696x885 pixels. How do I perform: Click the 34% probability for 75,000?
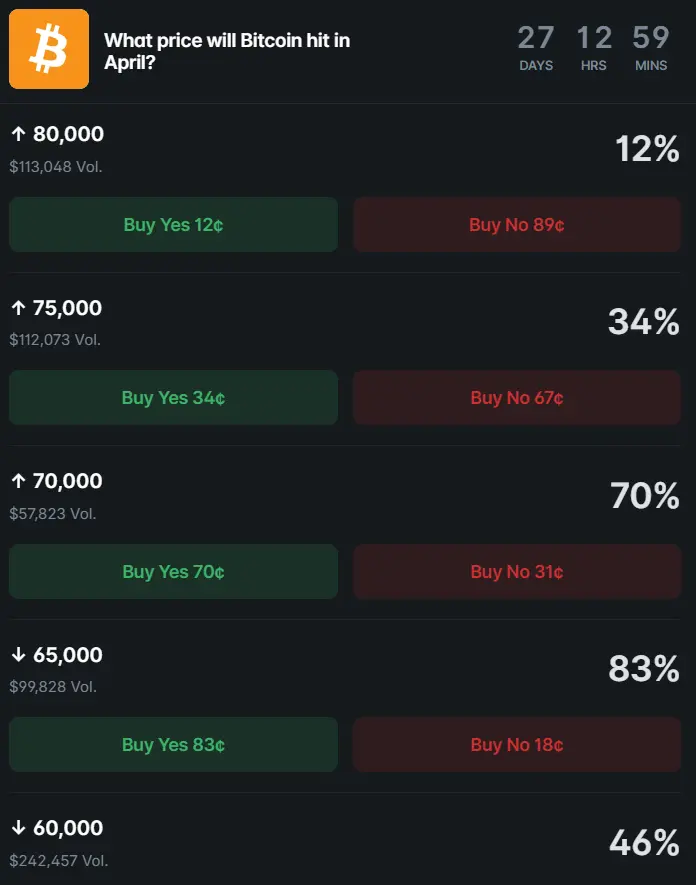pos(644,323)
